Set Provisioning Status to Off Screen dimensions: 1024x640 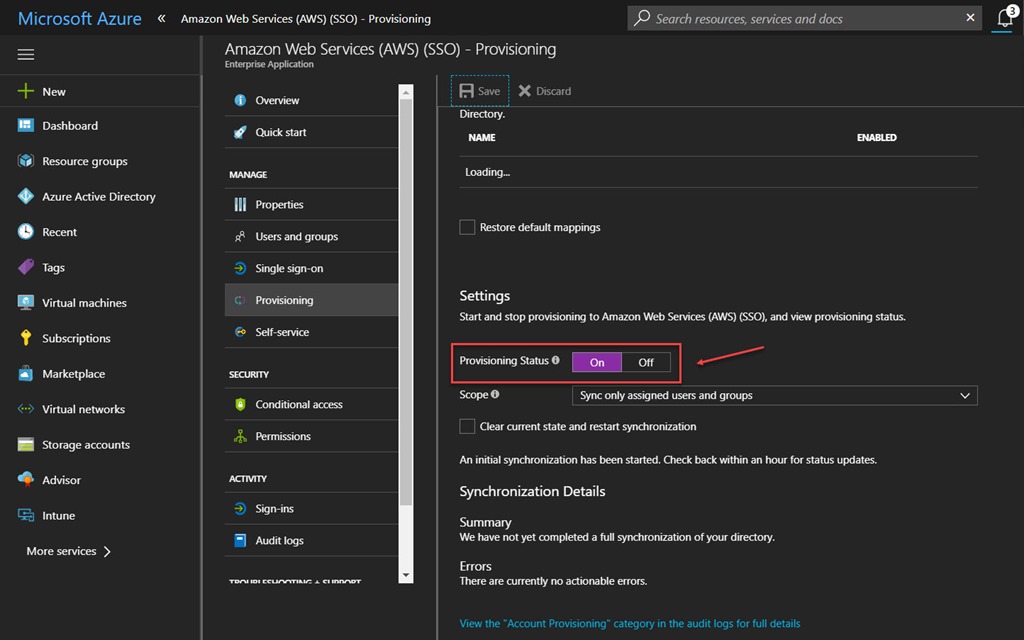pos(646,362)
